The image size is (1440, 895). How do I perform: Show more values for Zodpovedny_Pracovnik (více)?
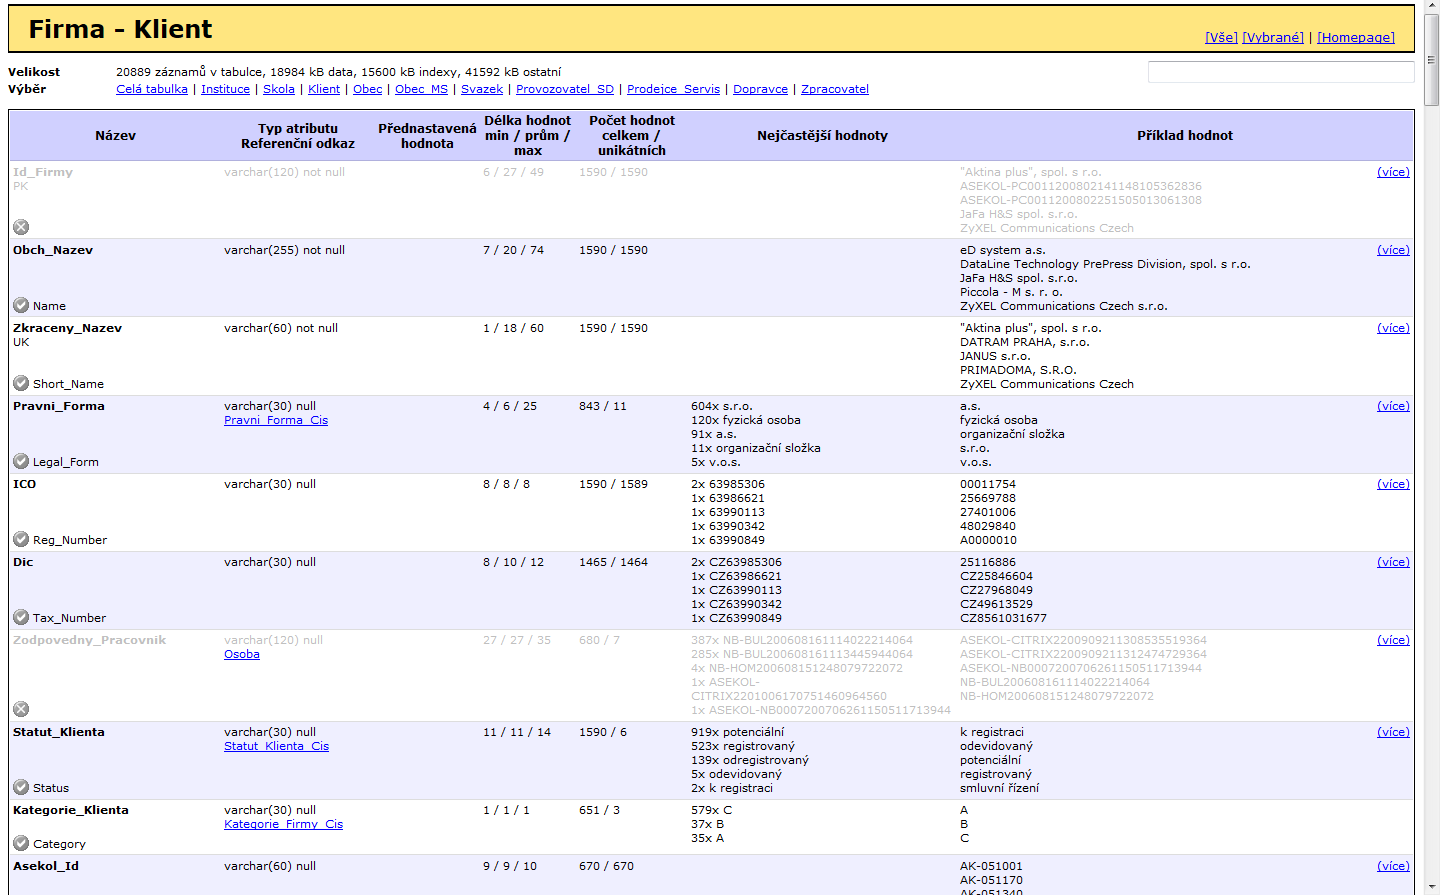pyautogui.click(x=1393, y=640)
